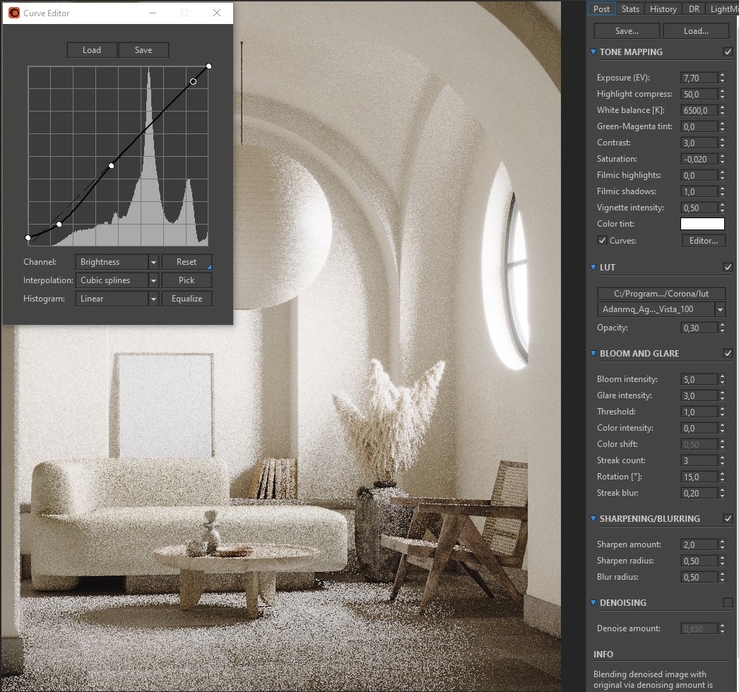
Task: Click the white Color tint swatch
Action: [702, 224]
